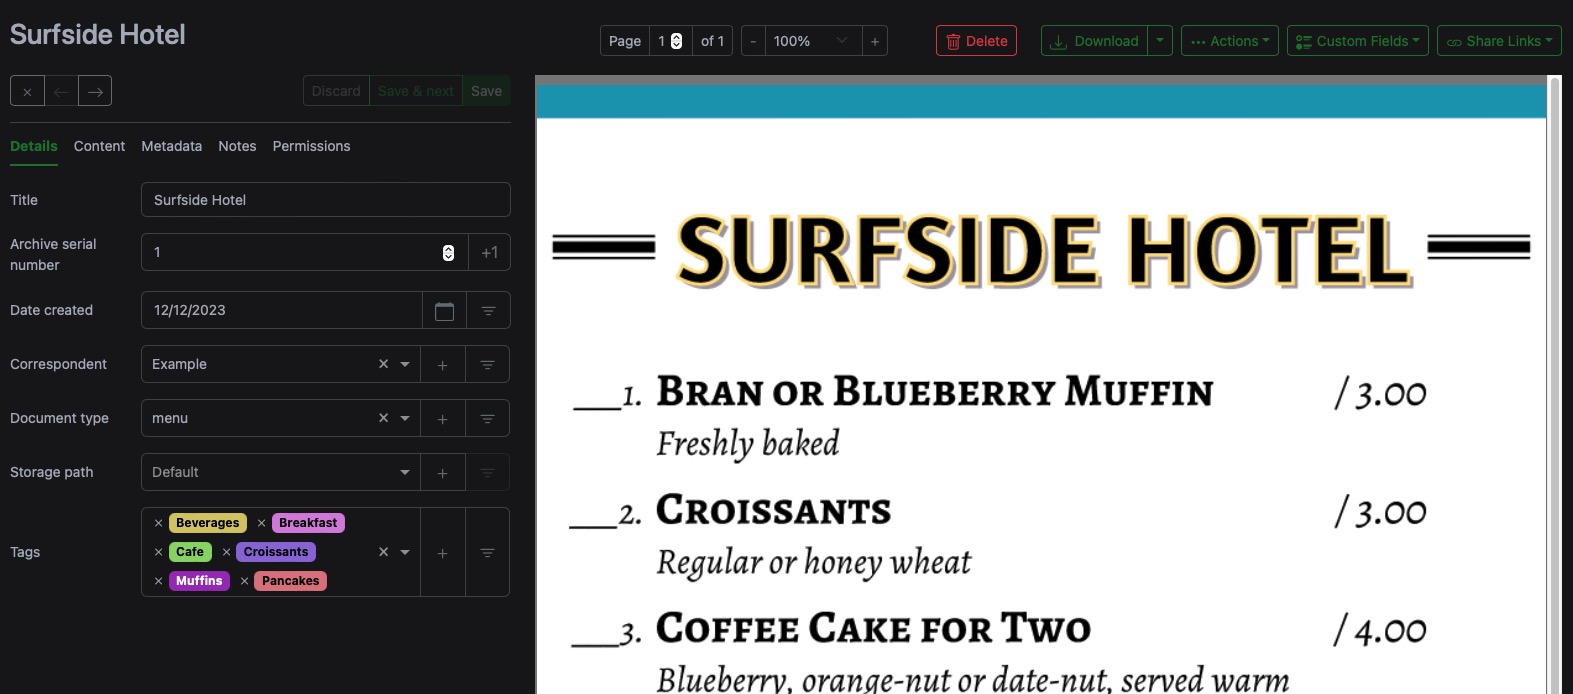Screen dimensions: 1573x694
Task: Click the Download button
Action: click(1094, 41)
